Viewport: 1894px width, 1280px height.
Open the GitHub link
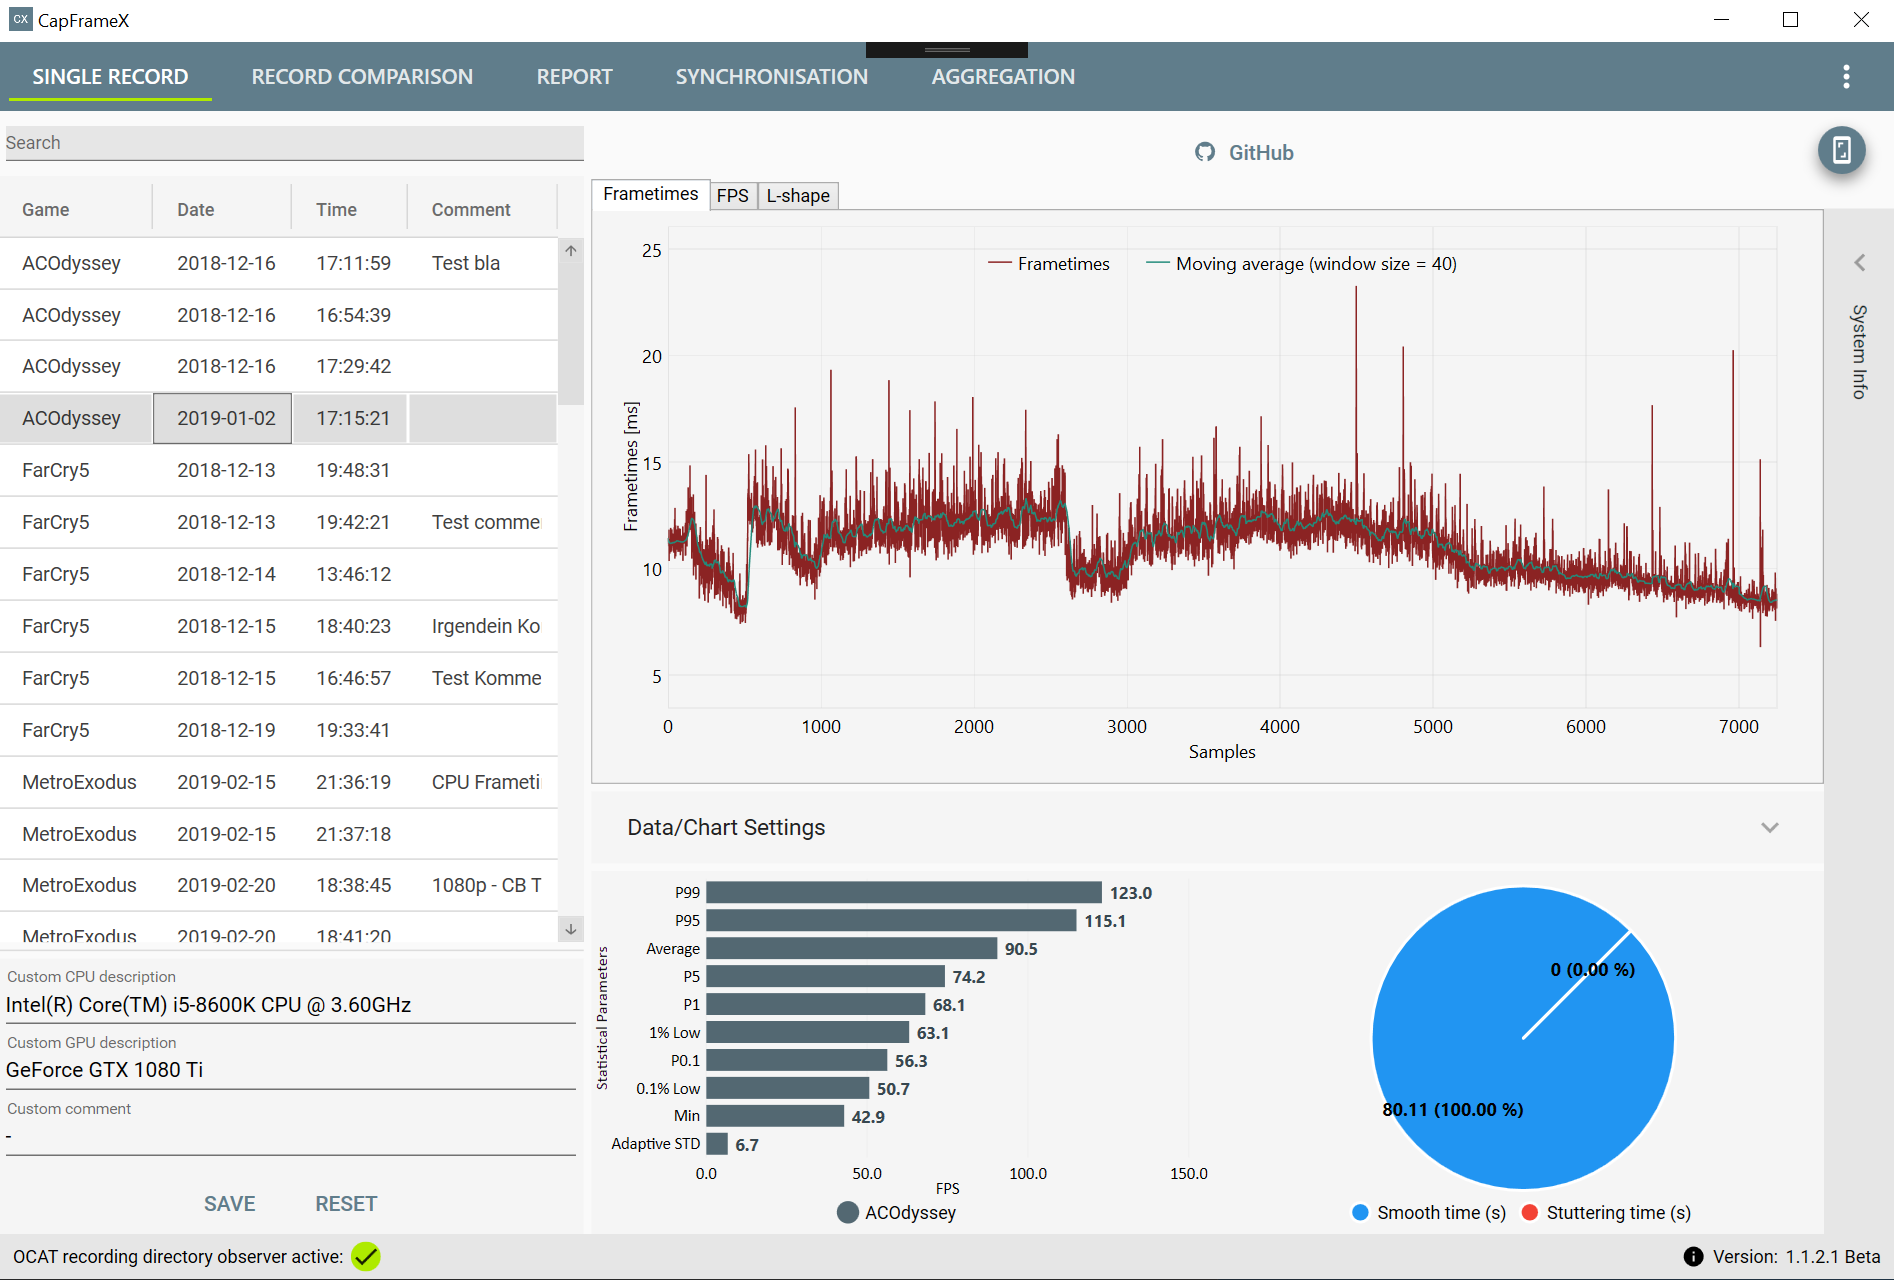(1260, 153)
